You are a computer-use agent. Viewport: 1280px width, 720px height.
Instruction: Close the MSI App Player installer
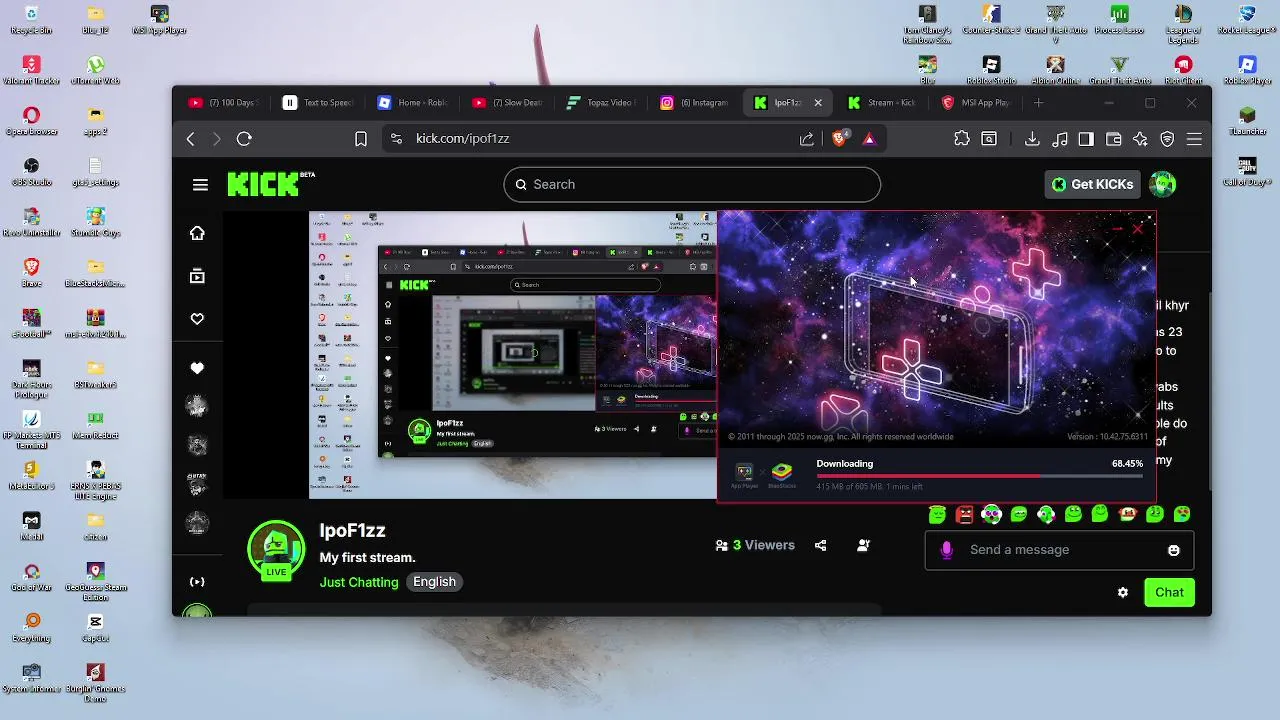point(1137,229)
